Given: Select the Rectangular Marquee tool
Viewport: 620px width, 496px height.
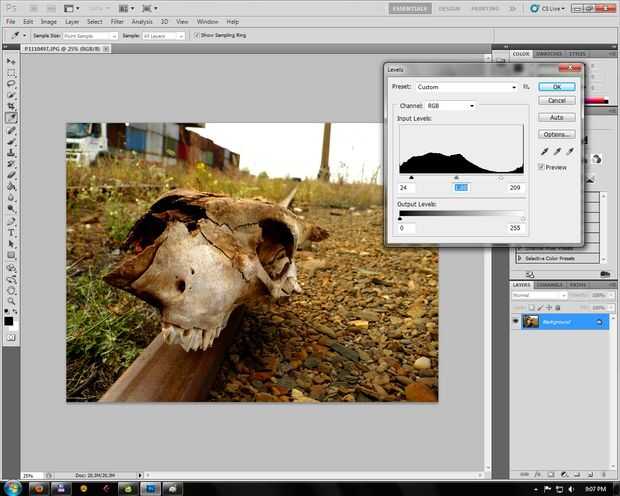Looking at the screenshot, I should tap(11, 73).
